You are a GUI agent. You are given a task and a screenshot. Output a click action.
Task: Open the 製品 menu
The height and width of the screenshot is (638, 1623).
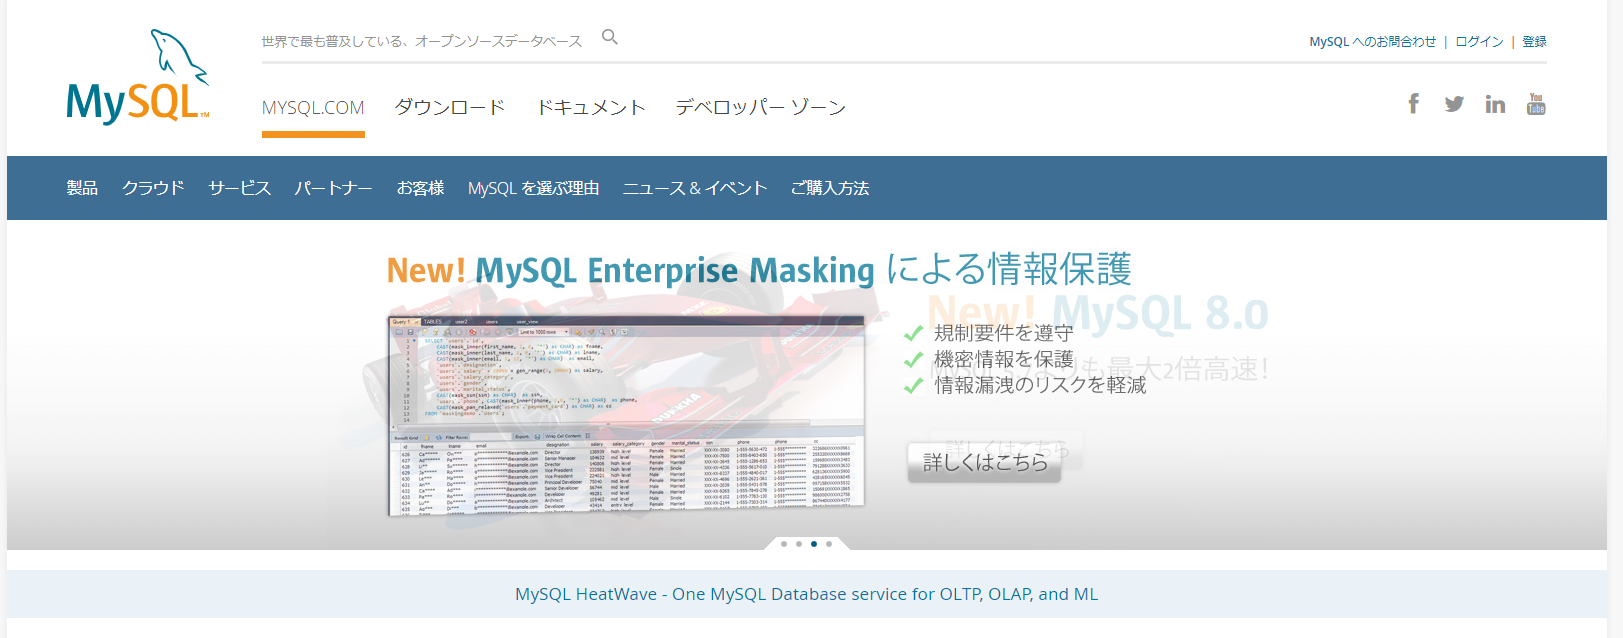point(82,188)
